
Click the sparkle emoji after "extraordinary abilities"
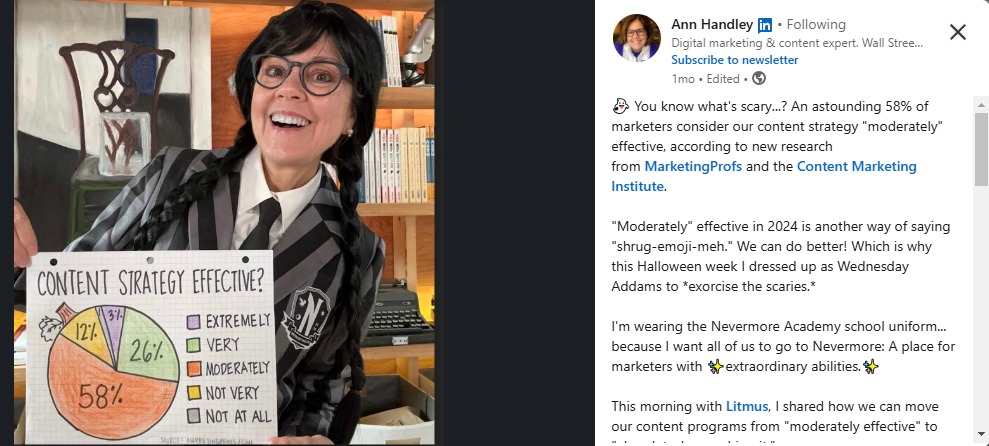(871, 366)
